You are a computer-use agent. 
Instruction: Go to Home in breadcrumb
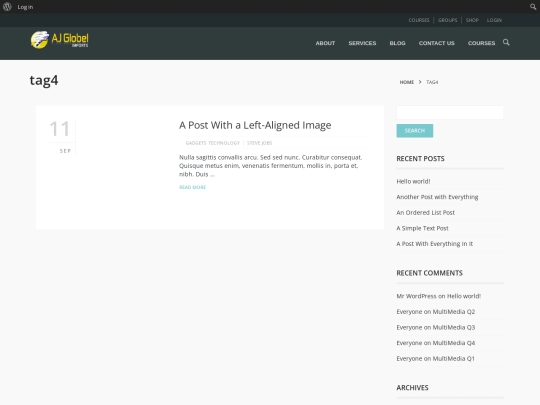(407, 82)
